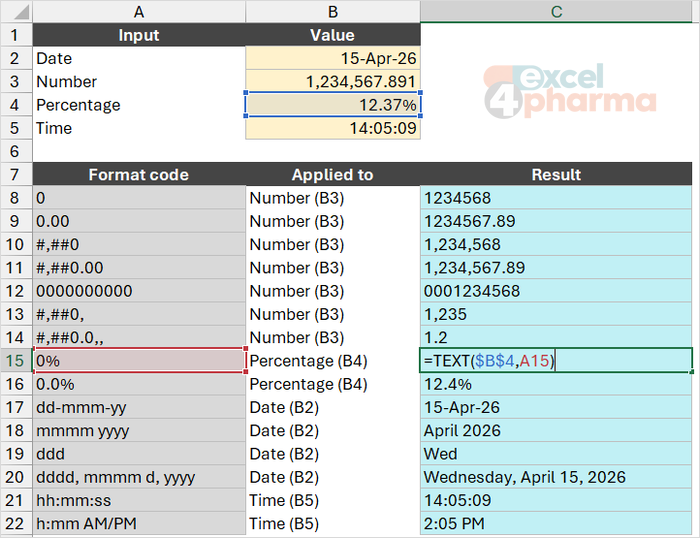The width and height of the screenshot is (700, 538).
Task: Select result cell 'Wednesday, April 15, 2026'
Action: [x=556, y=477]
